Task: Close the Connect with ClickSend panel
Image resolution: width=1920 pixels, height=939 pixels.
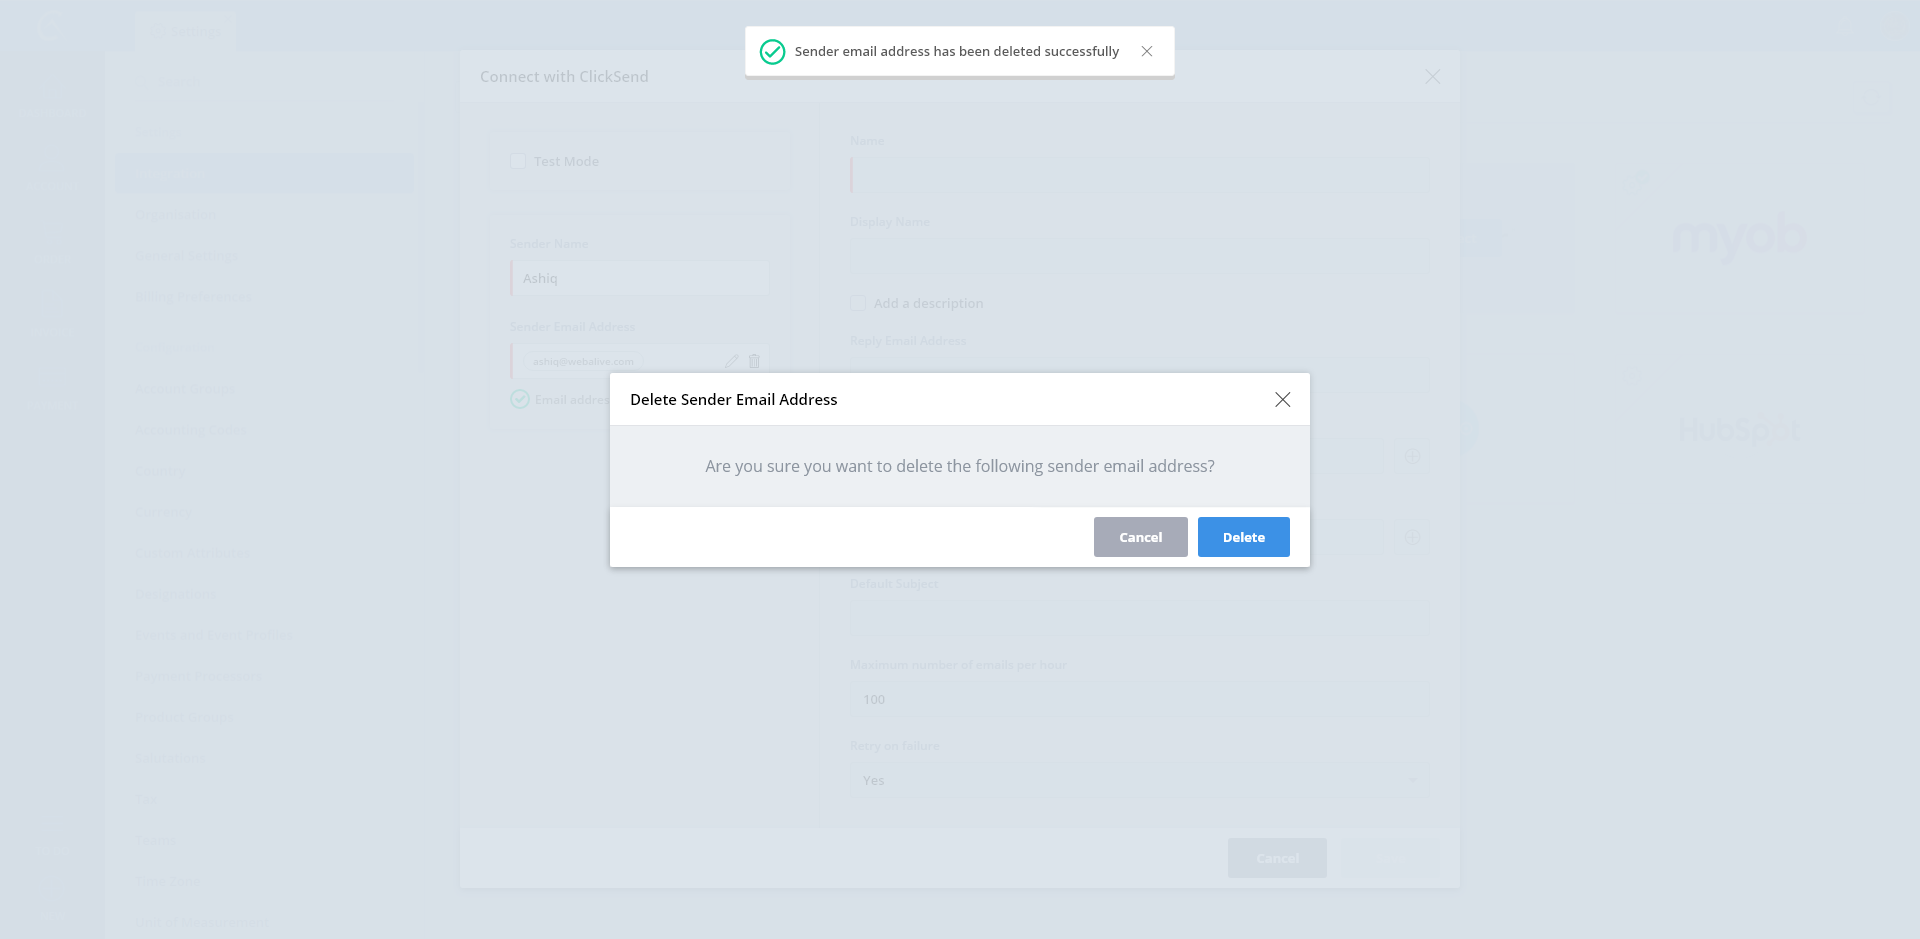Action: [1432, 77]
